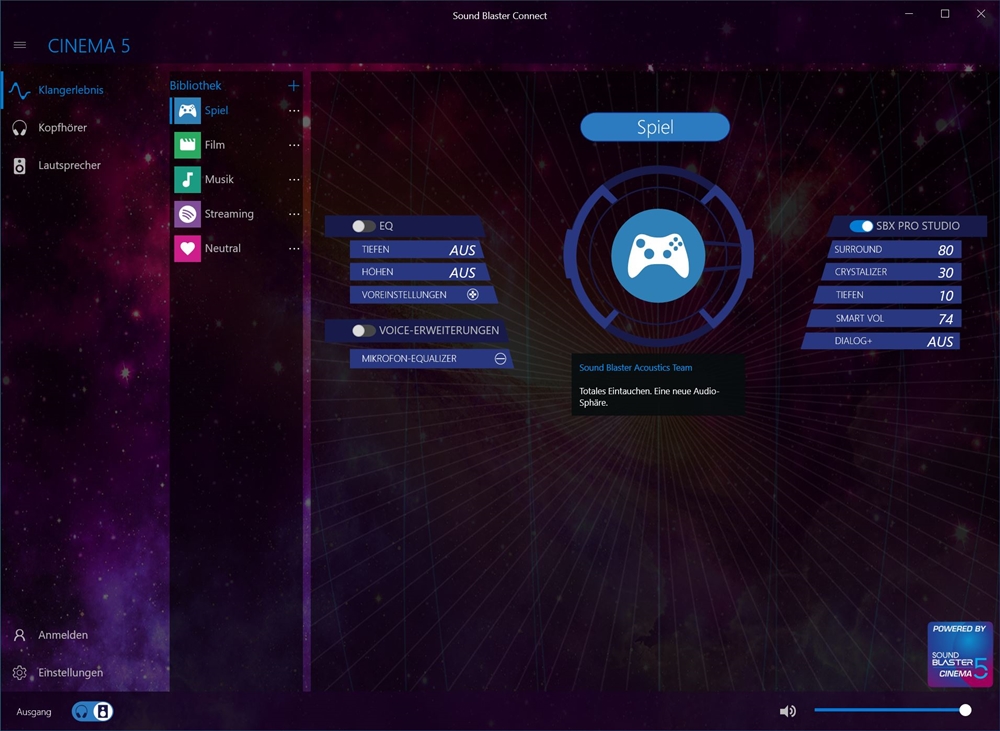Screen dimensions: 1000x731
Task: Click the Anmelden user icon
Action: pos(20,635)
